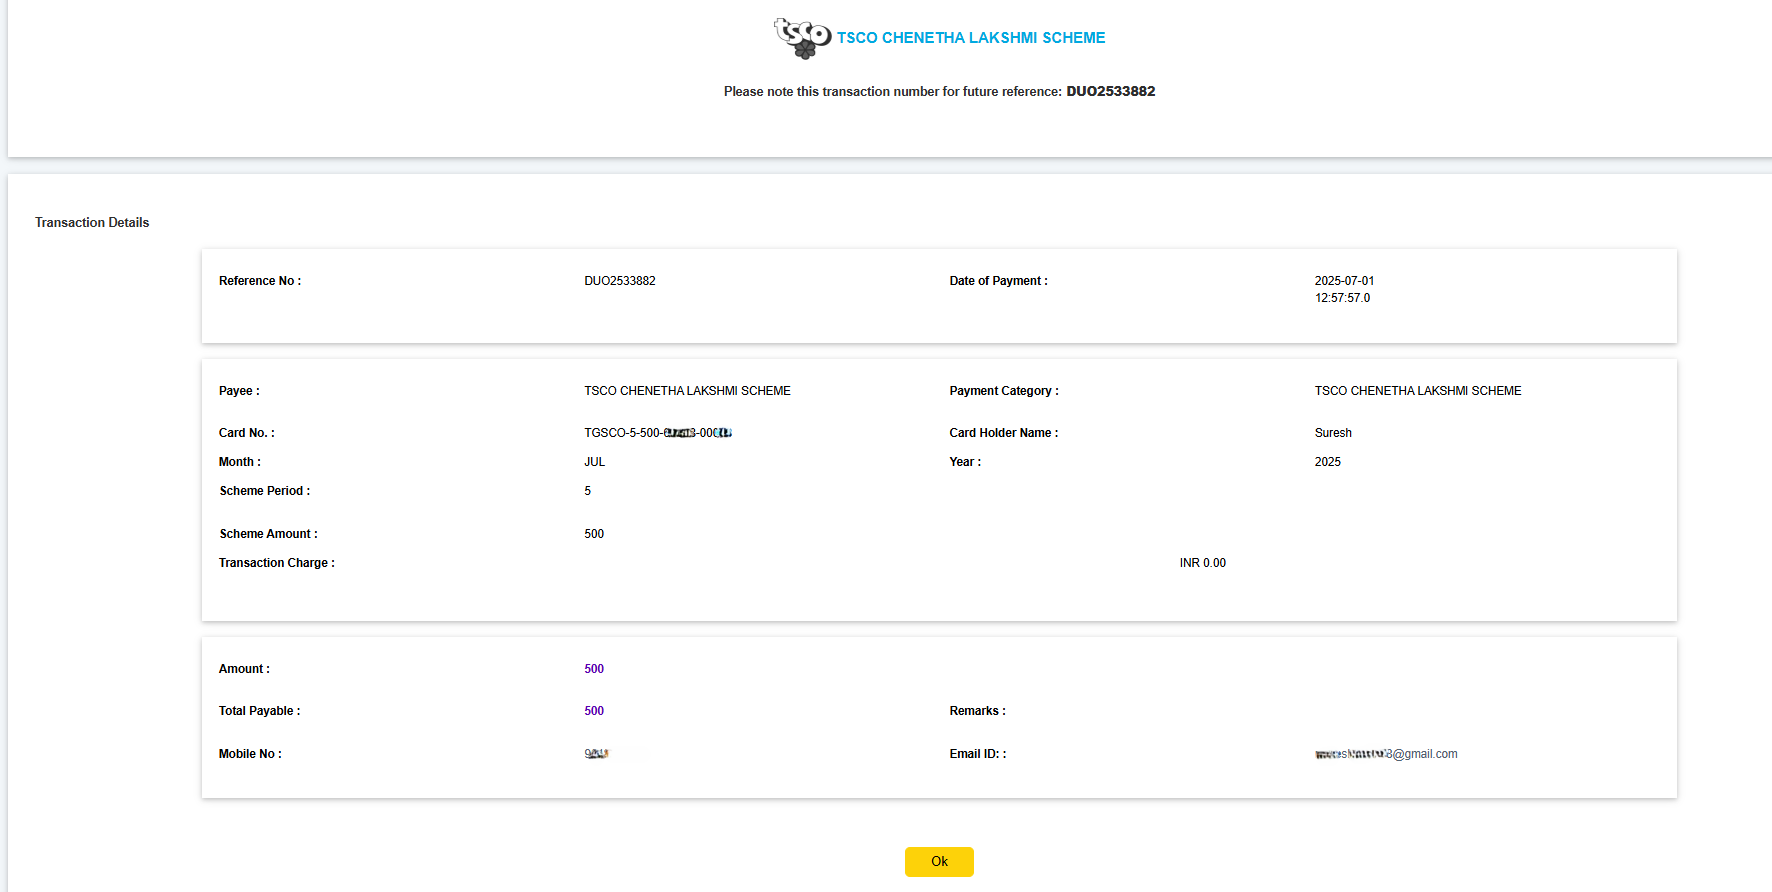Click the Date of Payment value 2025-07-01
This screenshot has width=1772, height=892.
tap(1344, 281)
